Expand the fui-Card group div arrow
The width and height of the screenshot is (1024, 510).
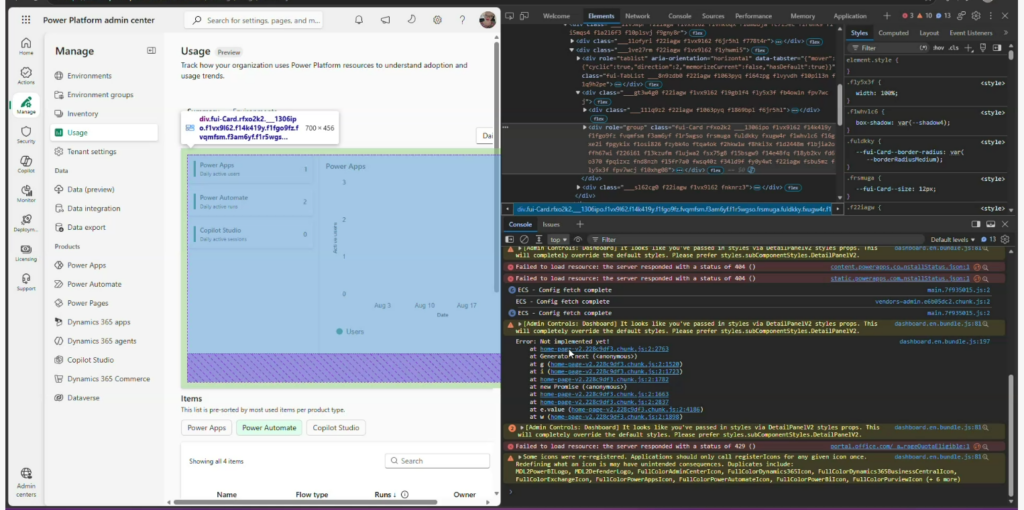coord(584,127)
